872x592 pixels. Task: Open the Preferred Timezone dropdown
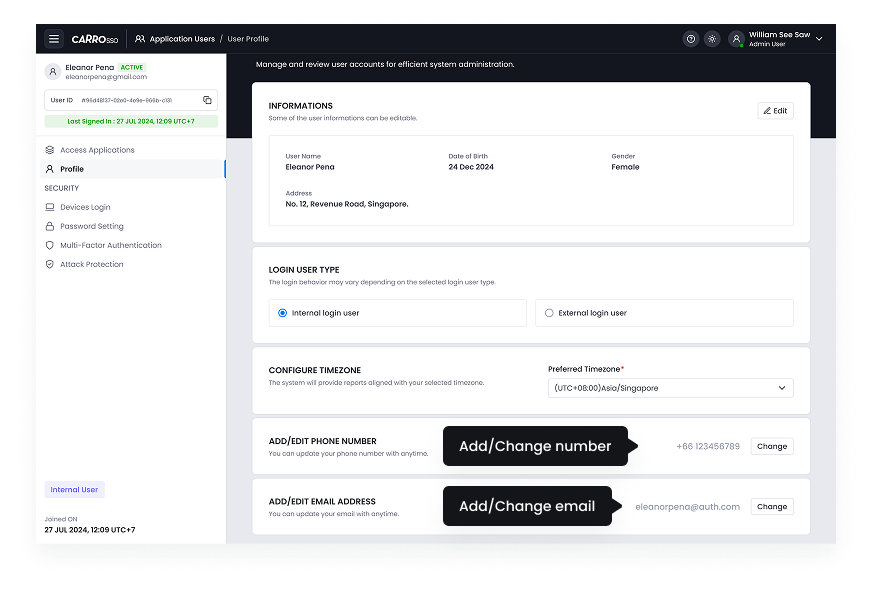669,387
